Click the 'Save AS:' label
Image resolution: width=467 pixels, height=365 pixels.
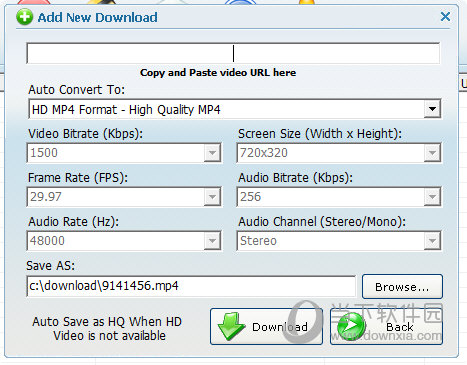[51, 266]
